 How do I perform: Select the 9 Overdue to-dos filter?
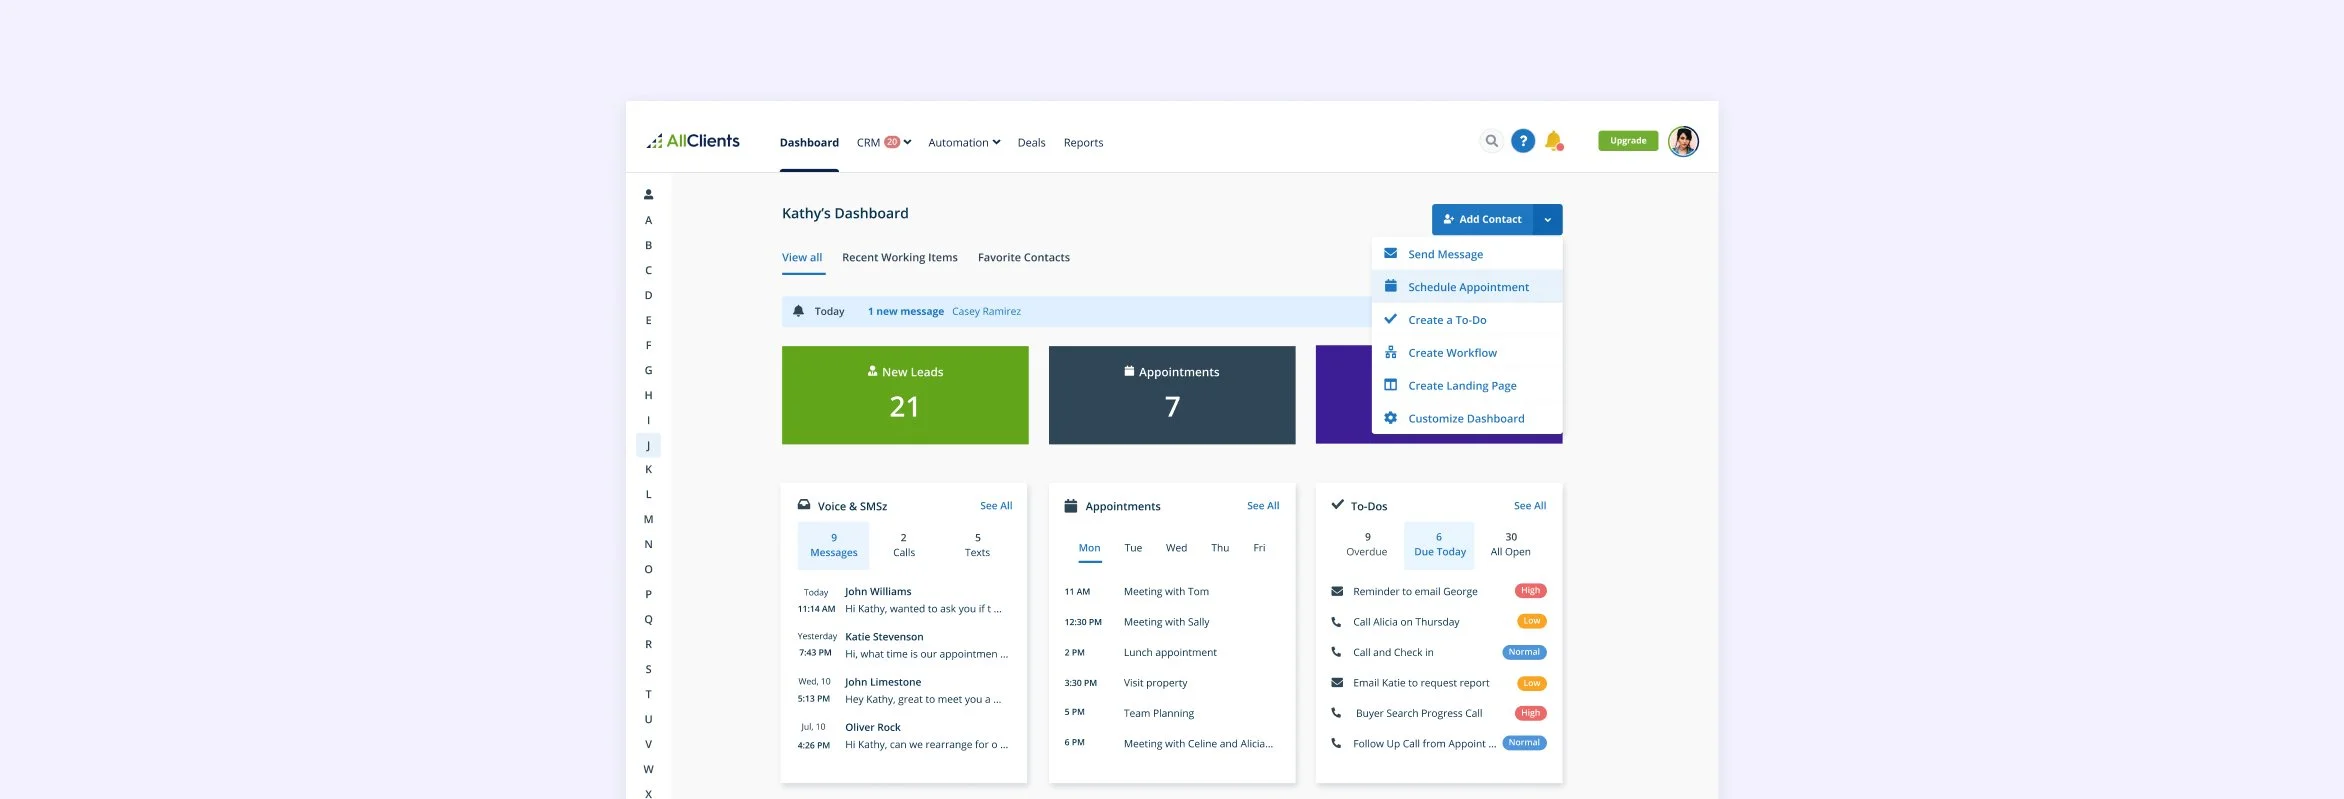pos(1366,545)
